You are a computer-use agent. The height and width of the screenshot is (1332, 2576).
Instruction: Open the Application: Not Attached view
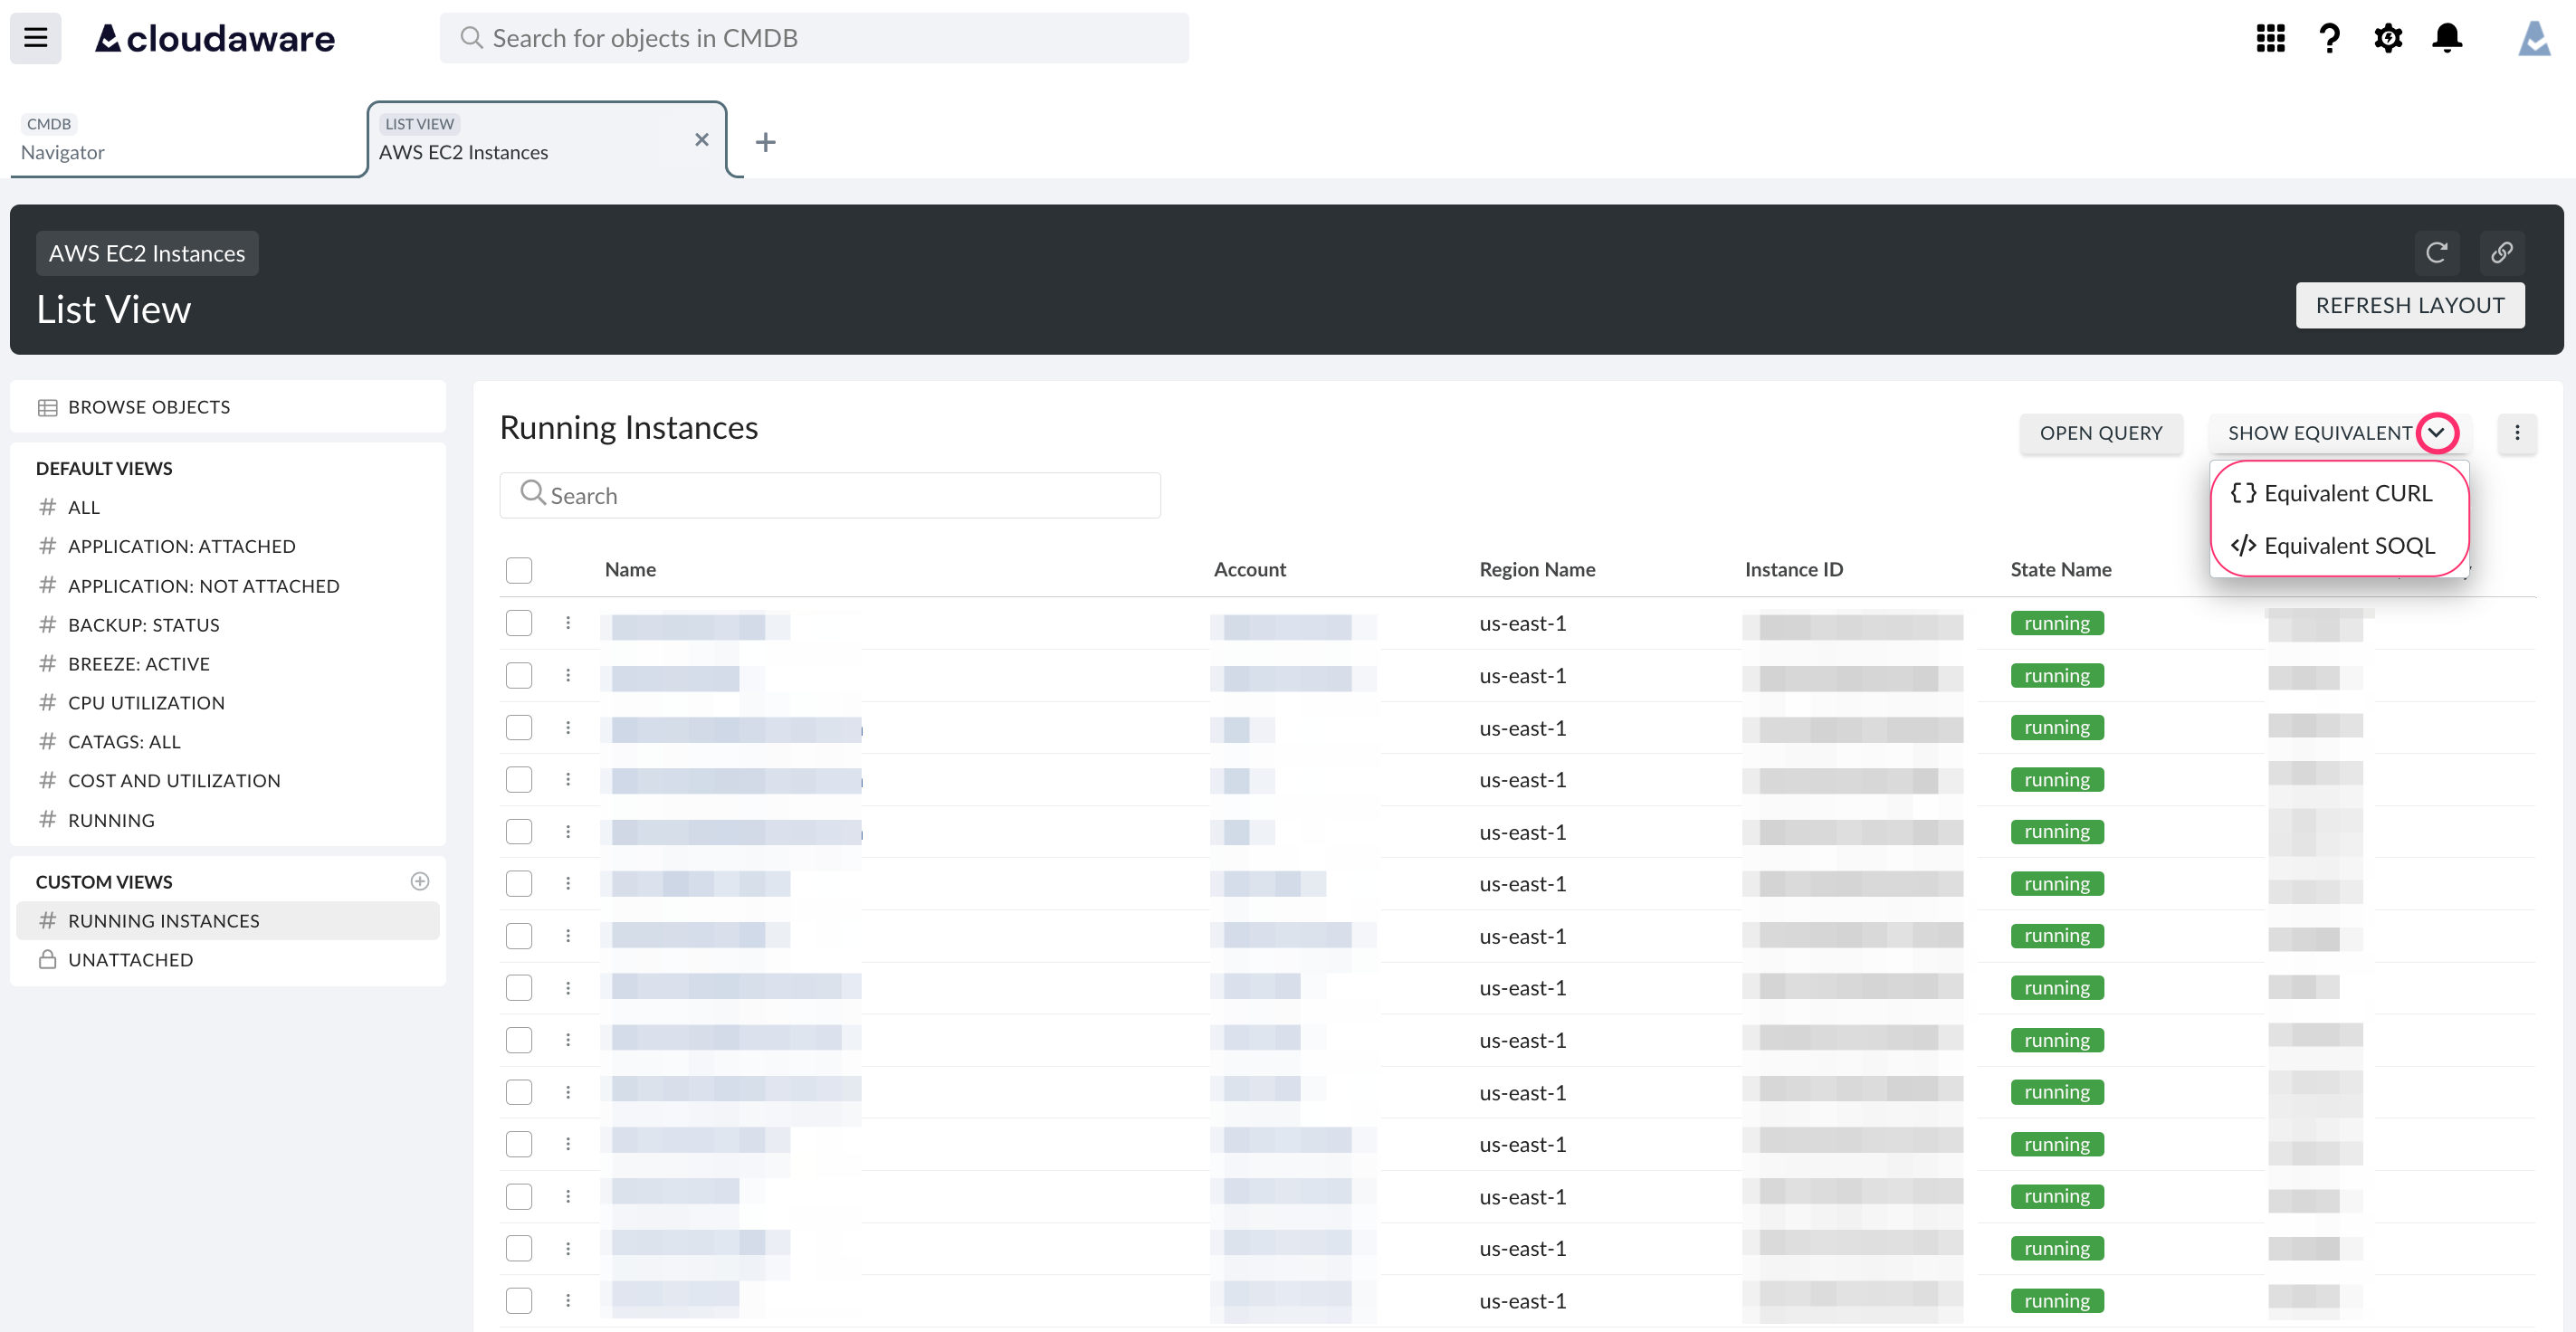pyautogui.click(x=228, y=586)
